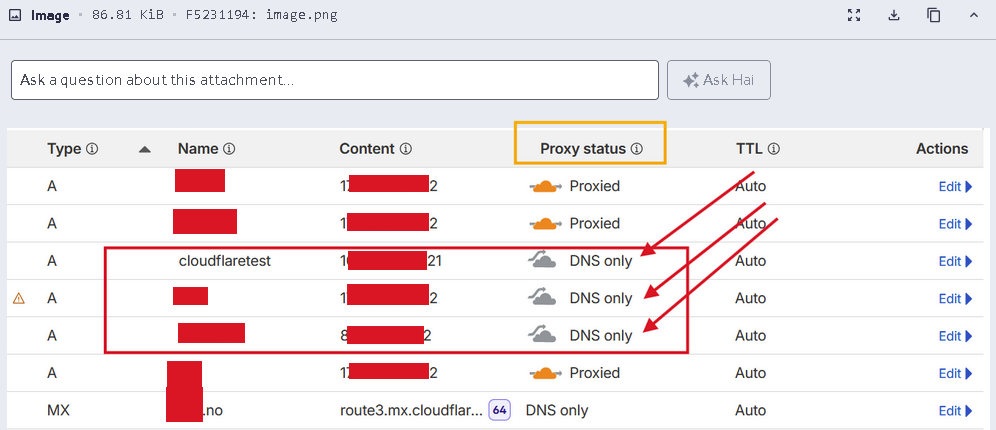This screenshot has width=996, height=430.
Task: Click info icon next to TTL header
Action: point(774,149)
